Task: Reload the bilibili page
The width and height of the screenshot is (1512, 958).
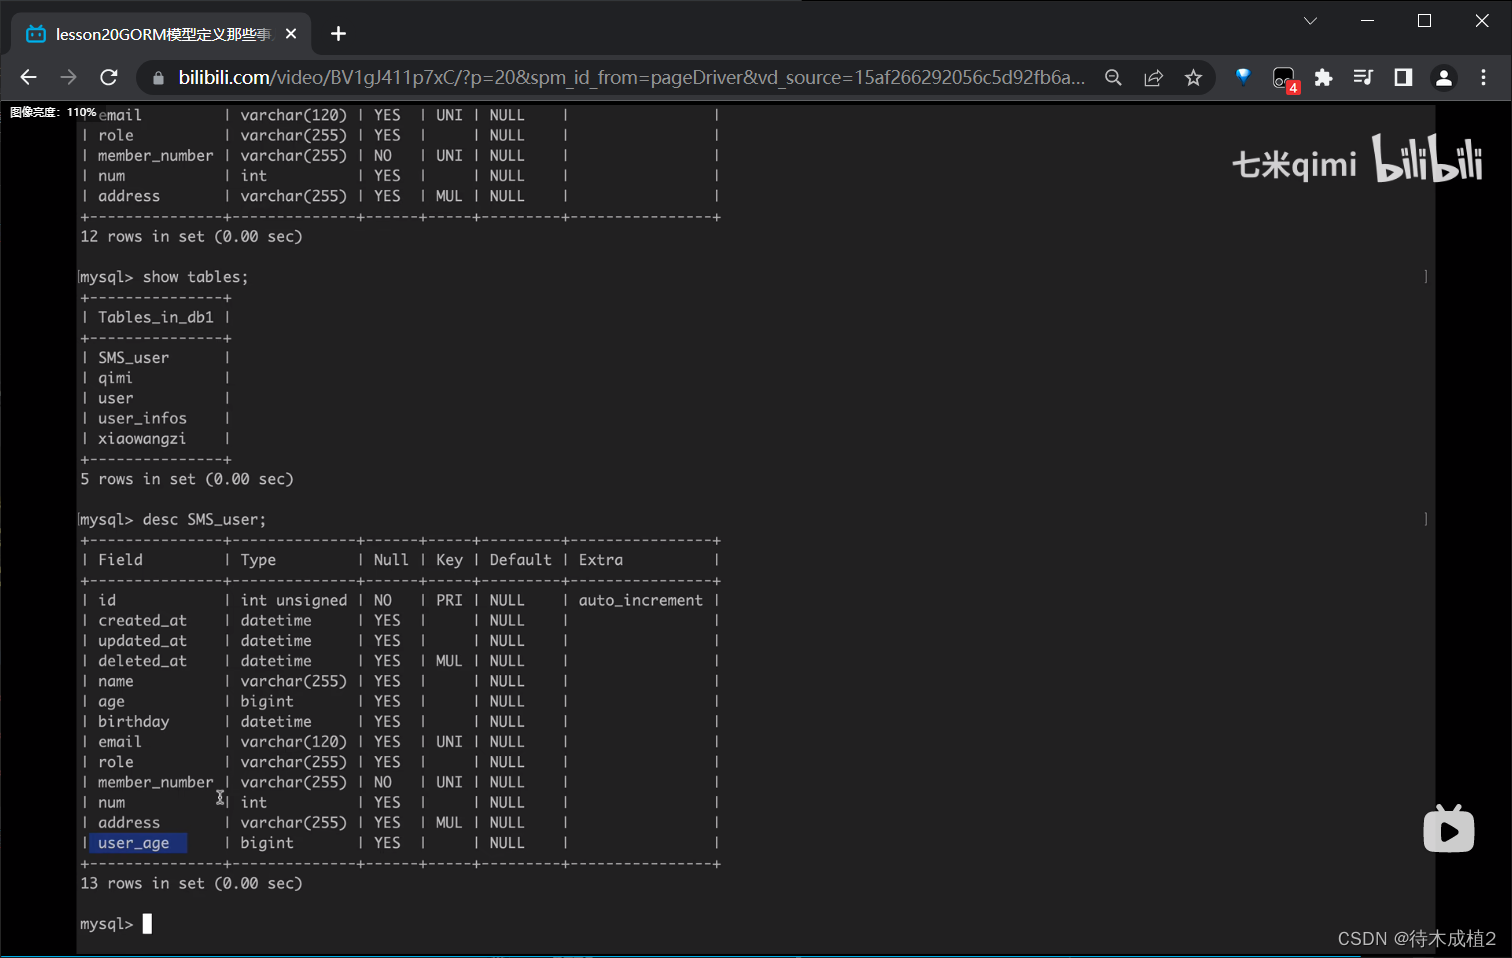Action: point(109,77)
